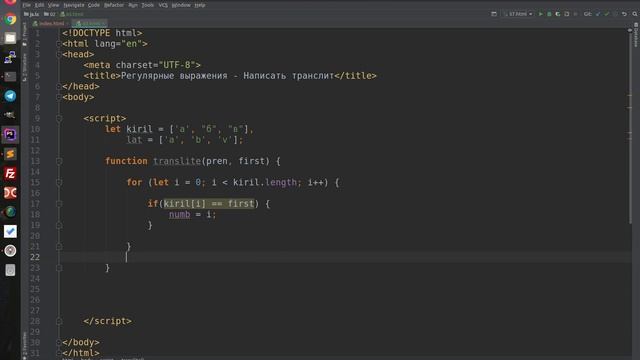This screenshot has width=640, height=360.
Task: Open the Run menu
Action: (133, 5)
